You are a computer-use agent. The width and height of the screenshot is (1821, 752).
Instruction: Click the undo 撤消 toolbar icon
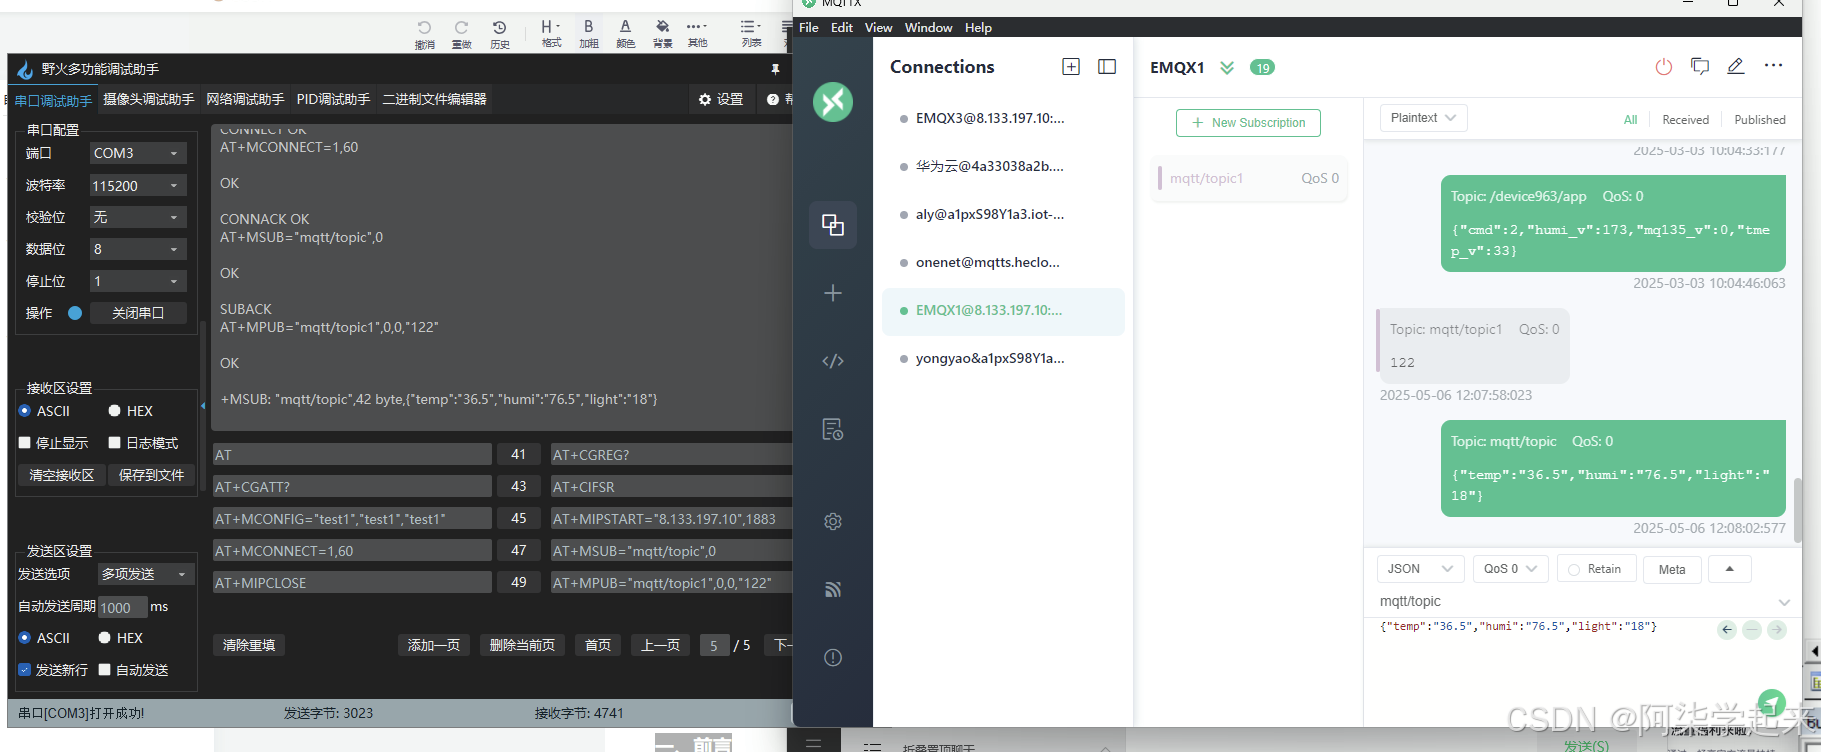425,33
